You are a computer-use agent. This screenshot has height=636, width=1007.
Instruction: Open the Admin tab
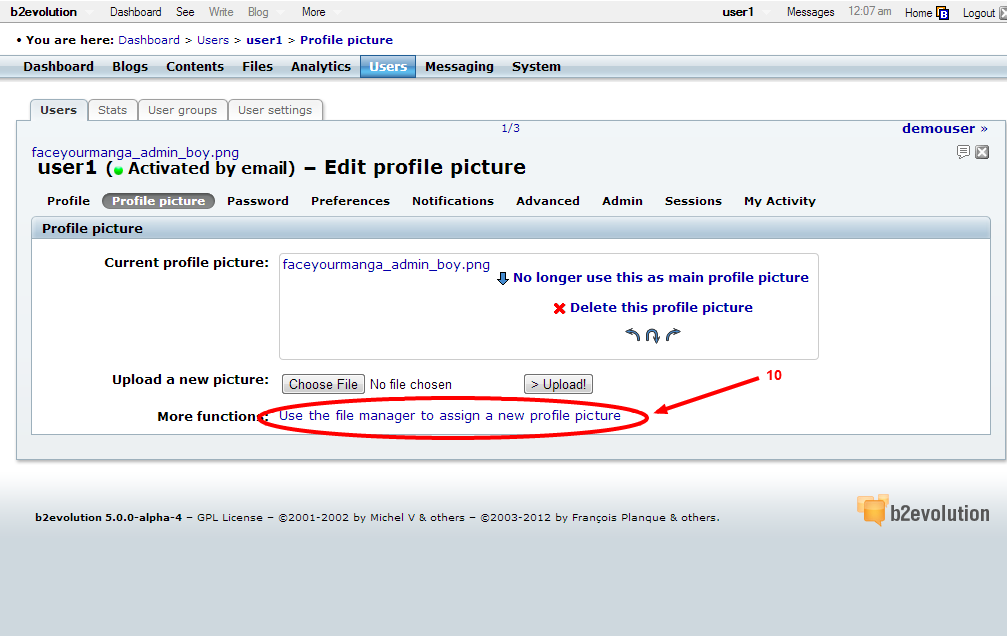coord(622,201)
